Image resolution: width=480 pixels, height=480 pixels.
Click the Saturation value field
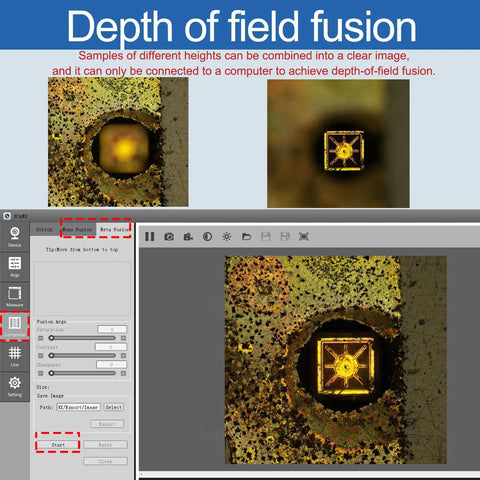(112, 329)
